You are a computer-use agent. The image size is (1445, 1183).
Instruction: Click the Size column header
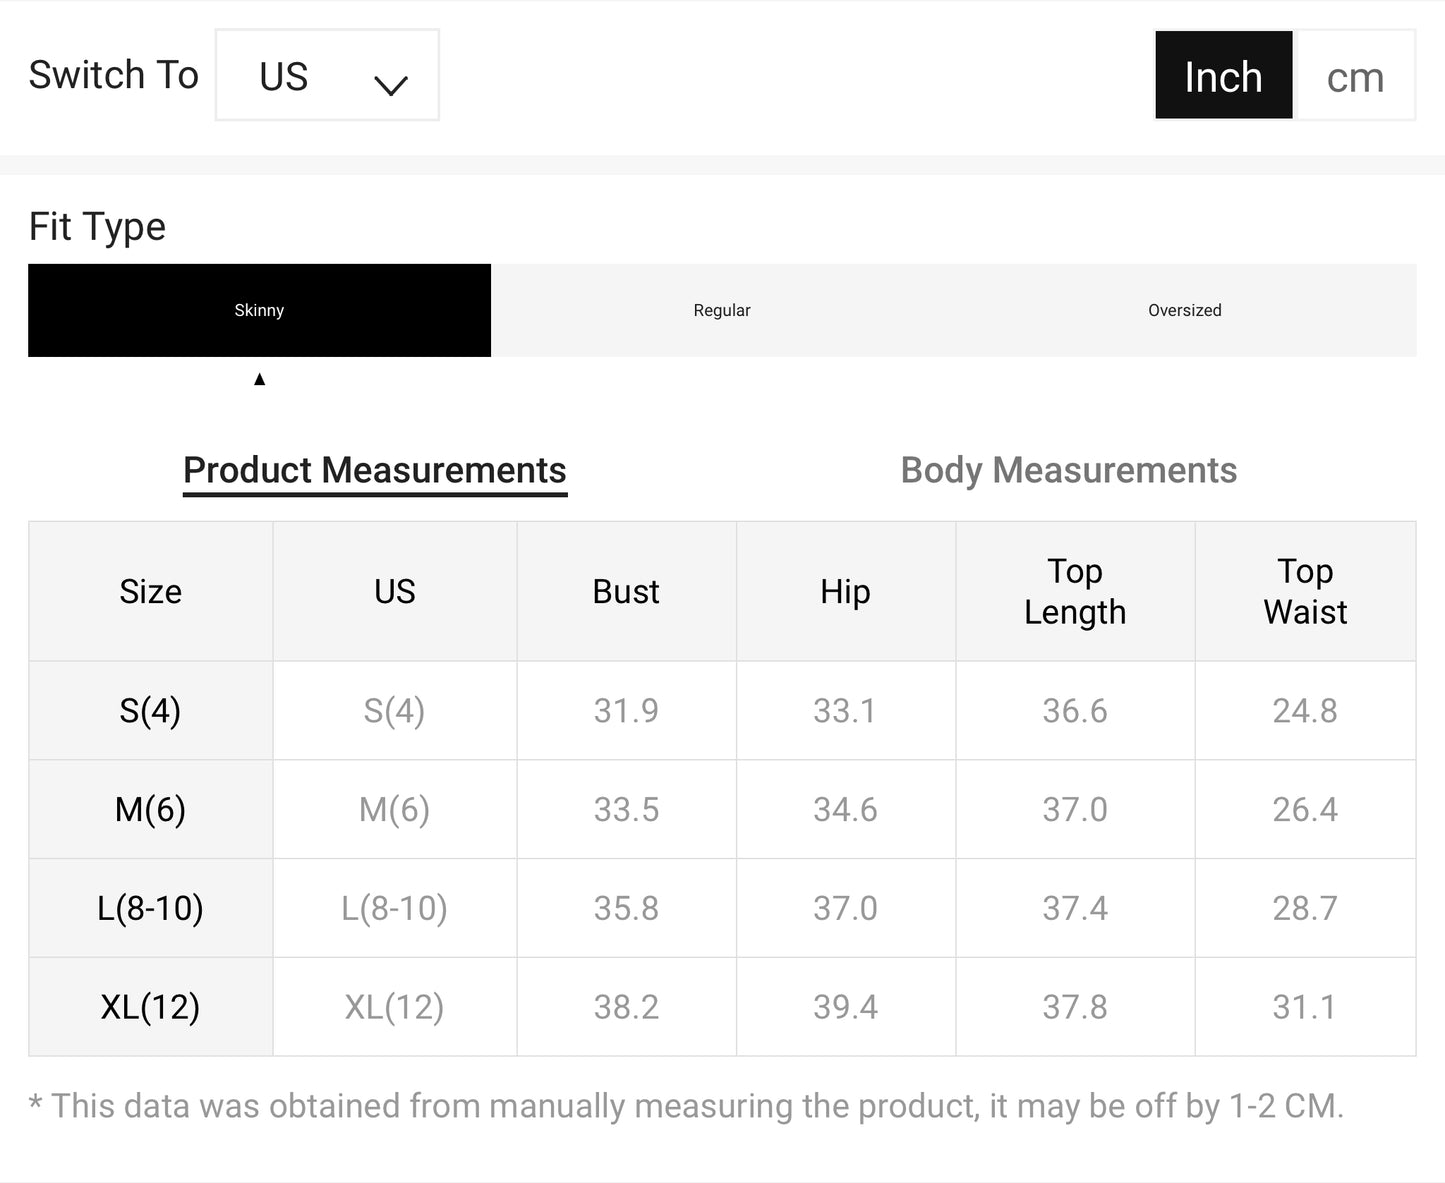coord(150,591)
